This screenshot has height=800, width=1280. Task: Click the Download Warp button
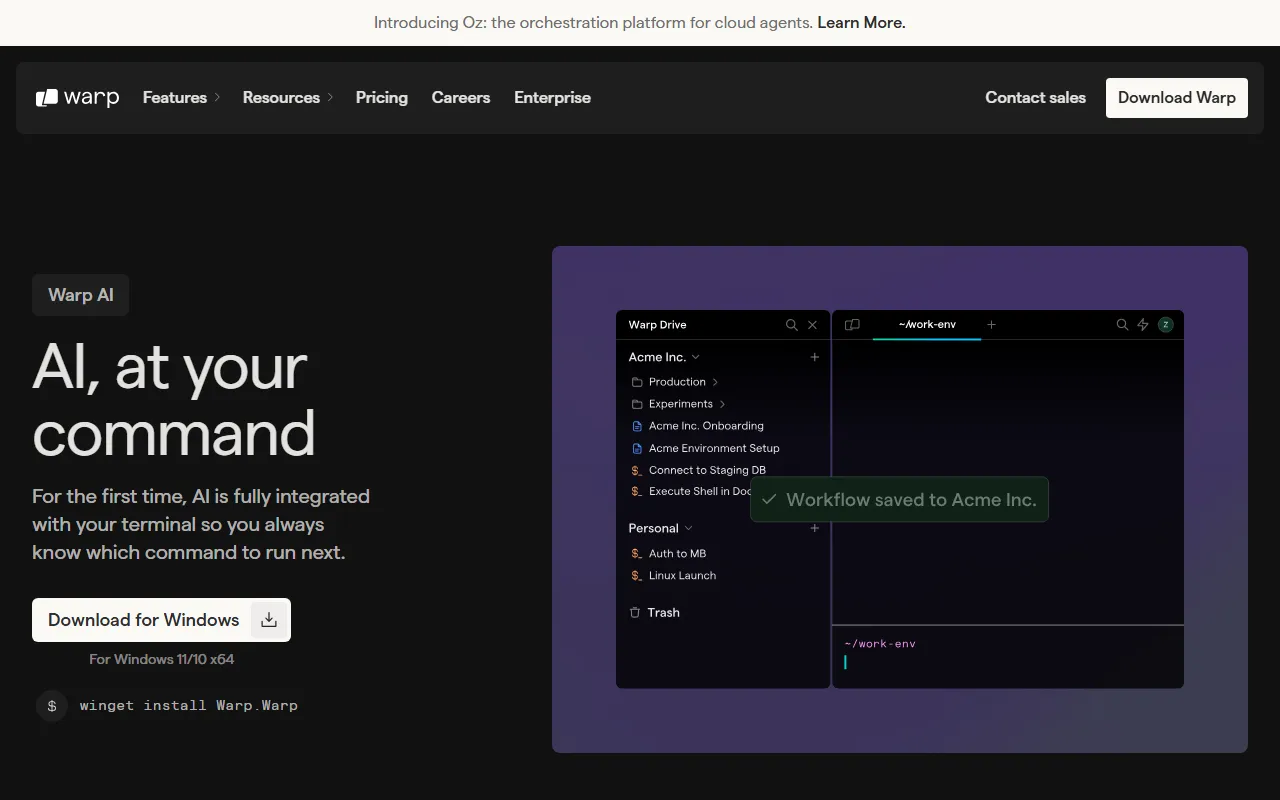(x=1176, y=97)
